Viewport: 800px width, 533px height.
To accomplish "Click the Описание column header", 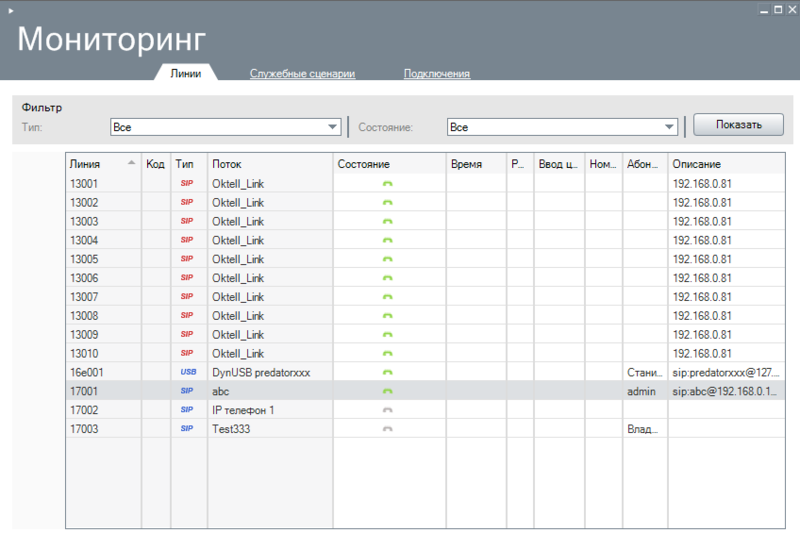I will pos(697,163).
